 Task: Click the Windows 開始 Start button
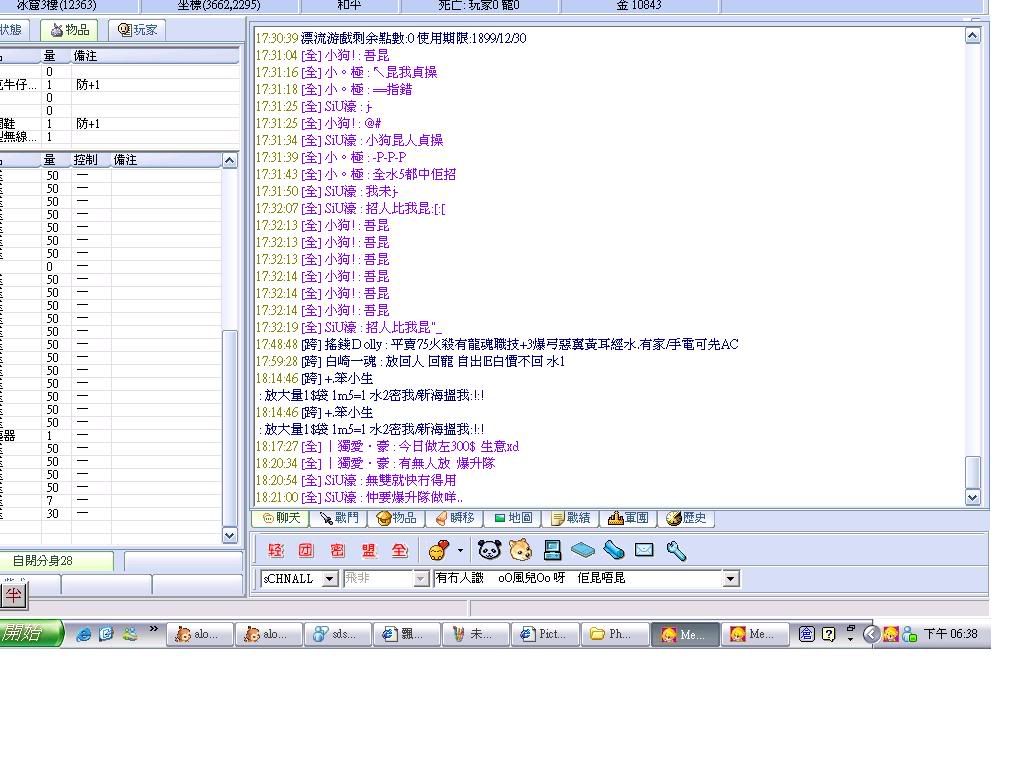pos(30,634)
